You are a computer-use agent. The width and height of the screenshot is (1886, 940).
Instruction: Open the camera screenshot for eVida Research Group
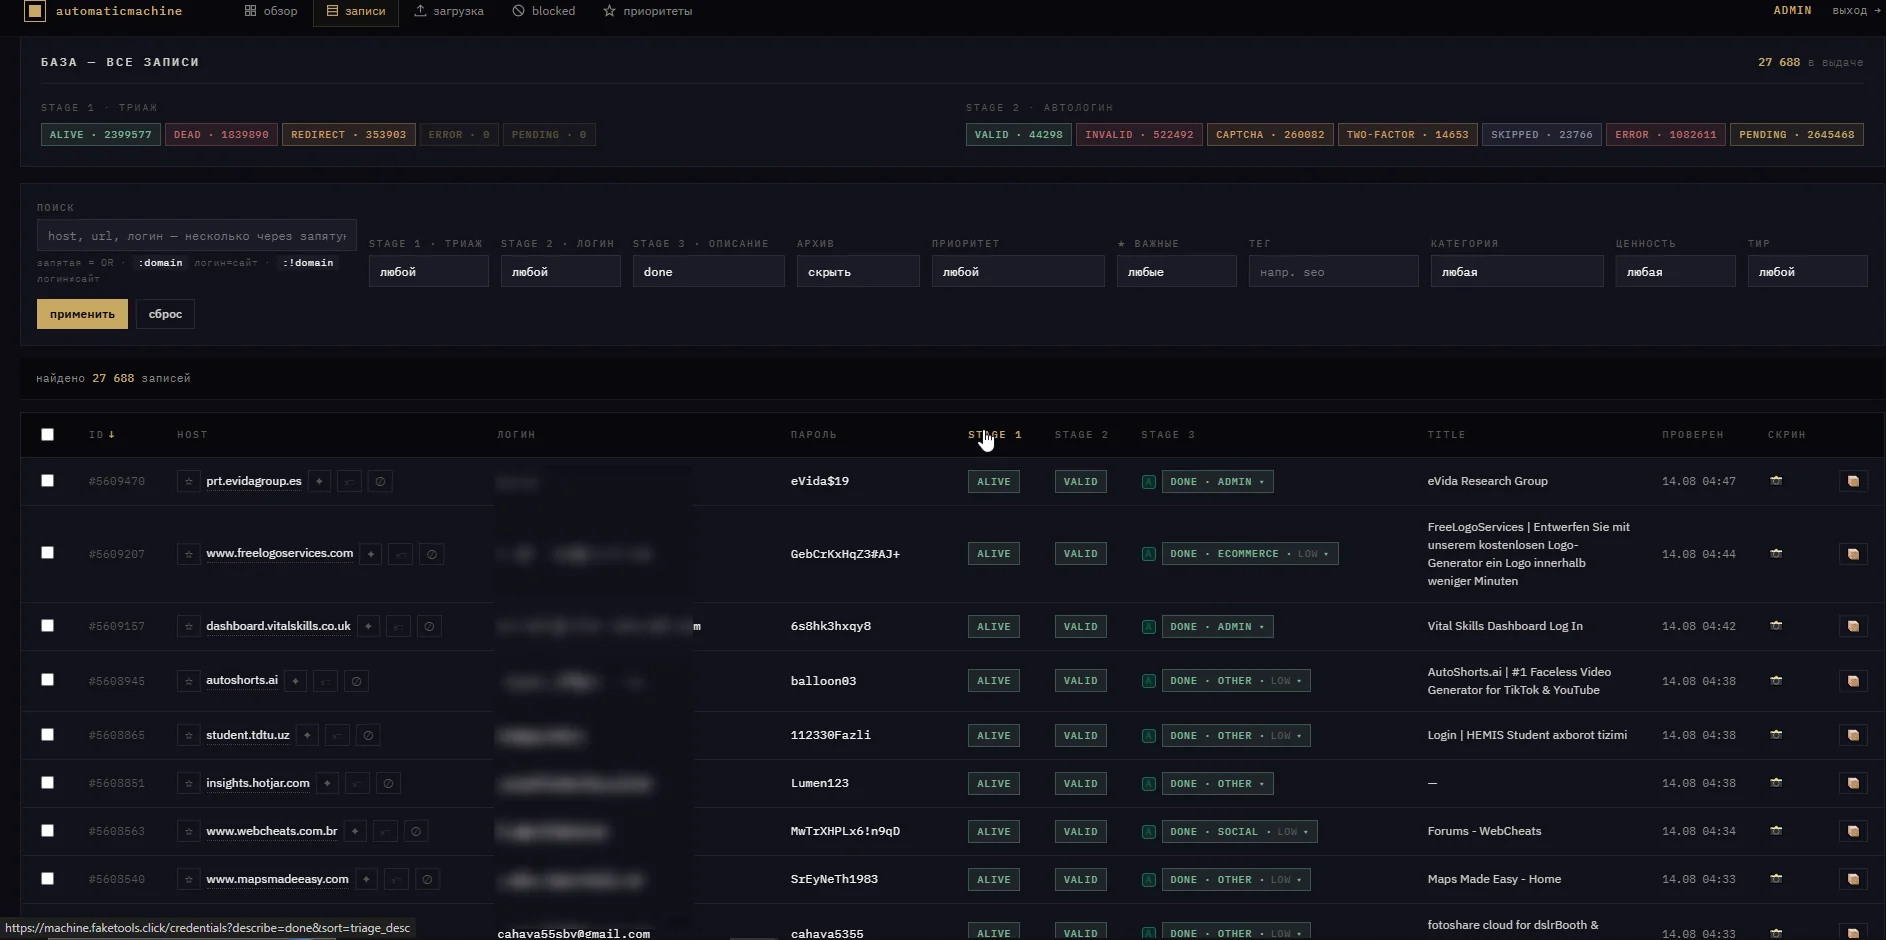click(1776, 481)
